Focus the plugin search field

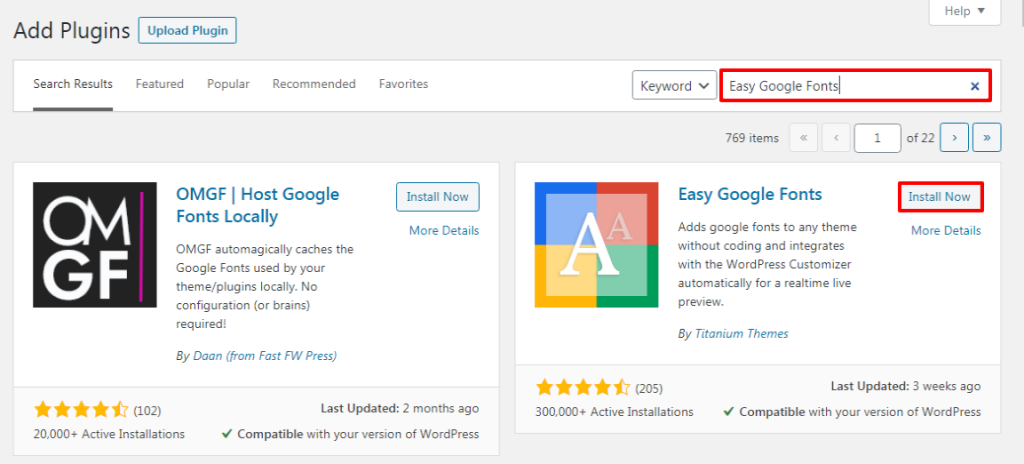tap(856, 86)
